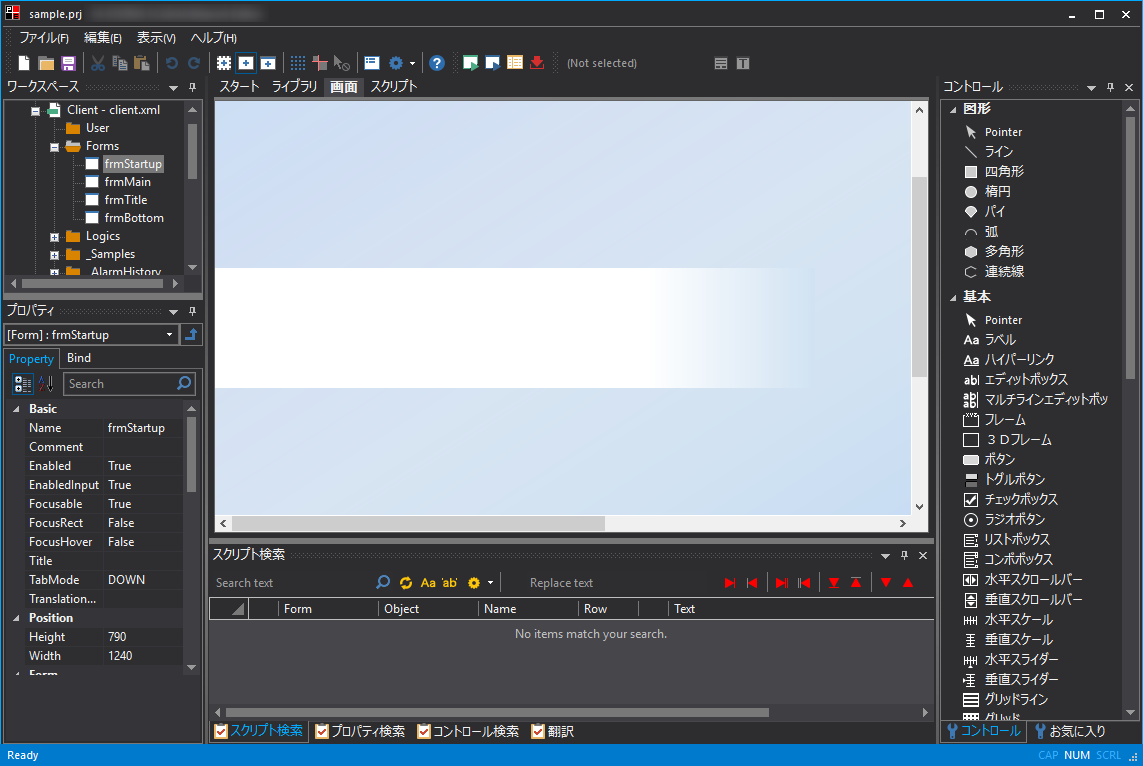The height and width of the screenshot is (766, 1143).
Task: Click the blue help question mark icon
Action: tap(437, 63)
